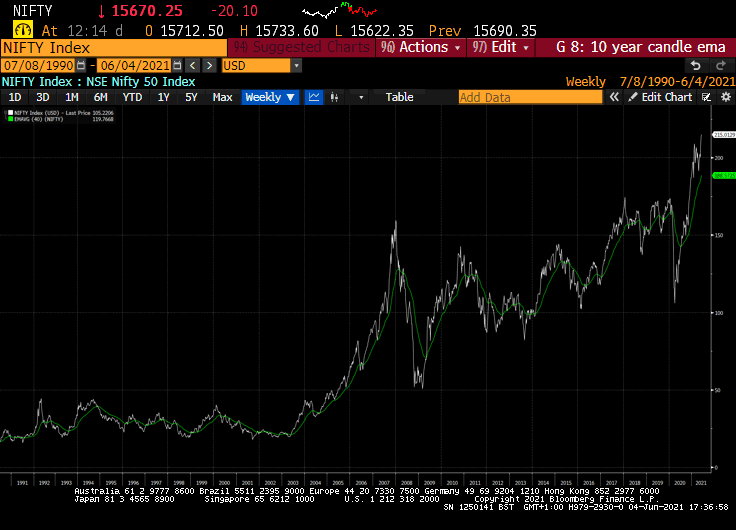736x530 pixels.
Task: Click the NIFTY Index security field
Action: (x=114, y=47)
